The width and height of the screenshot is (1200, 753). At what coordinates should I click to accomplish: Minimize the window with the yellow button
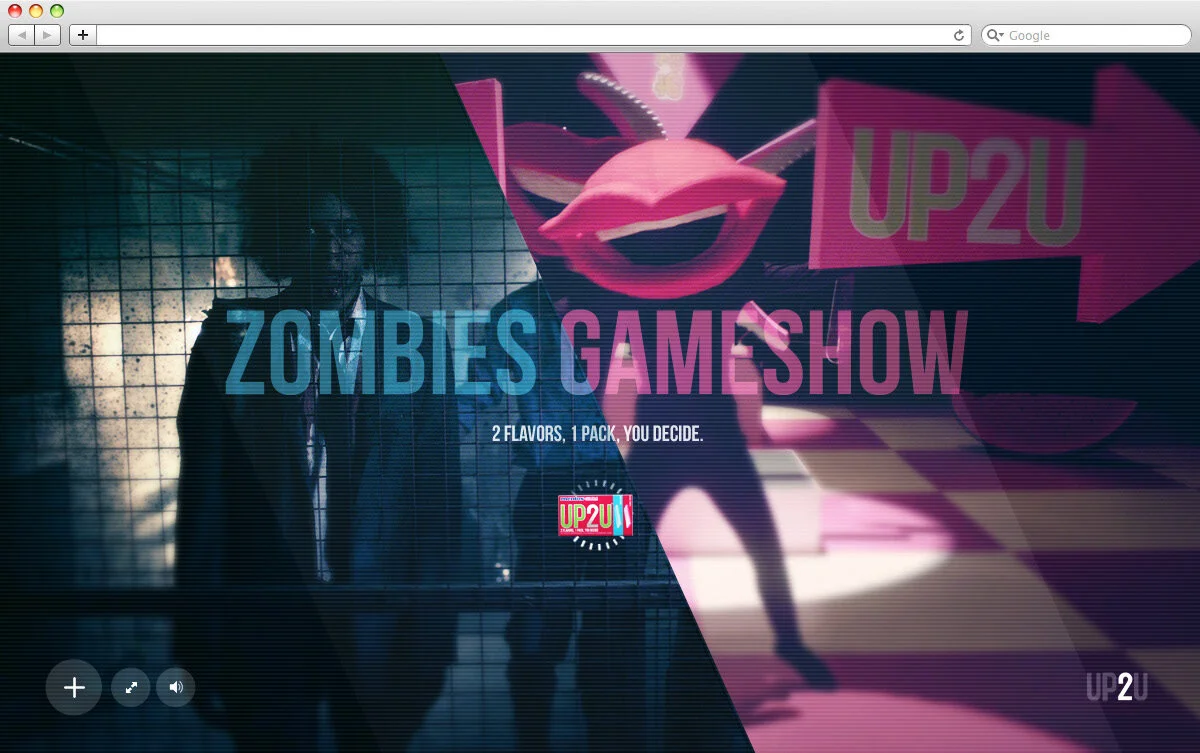click(36, 11)
